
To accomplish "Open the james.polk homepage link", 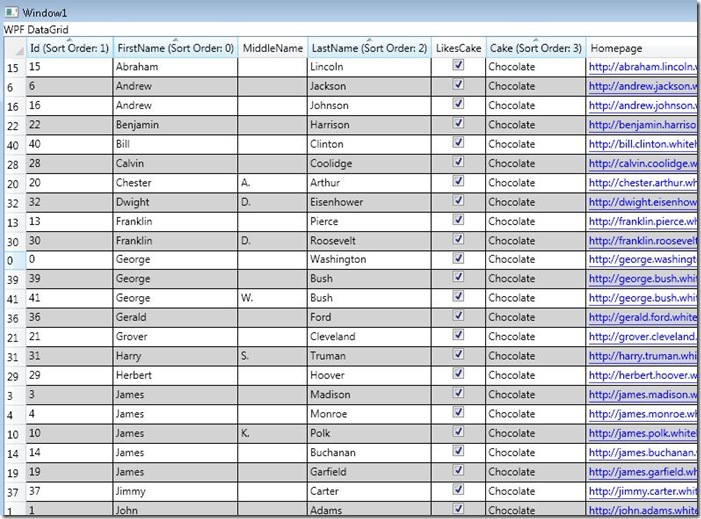I will pyautogui.click(x=643, y=433).
